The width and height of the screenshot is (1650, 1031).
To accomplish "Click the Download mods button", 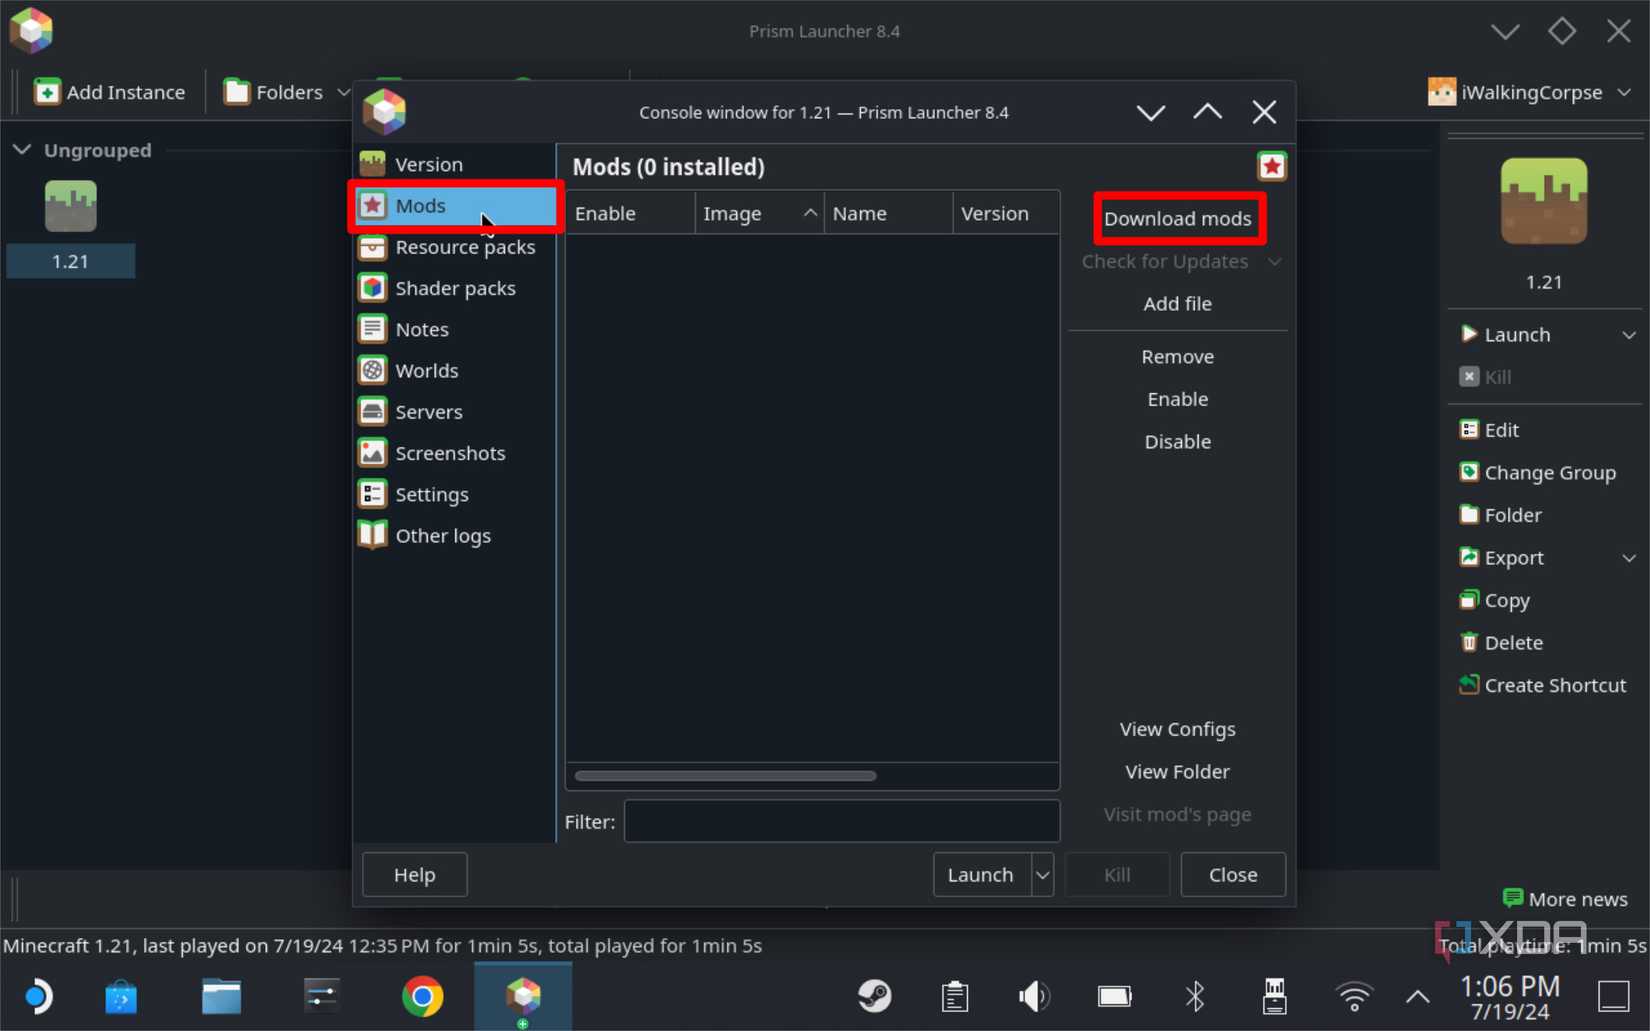I will [1178, 218].
